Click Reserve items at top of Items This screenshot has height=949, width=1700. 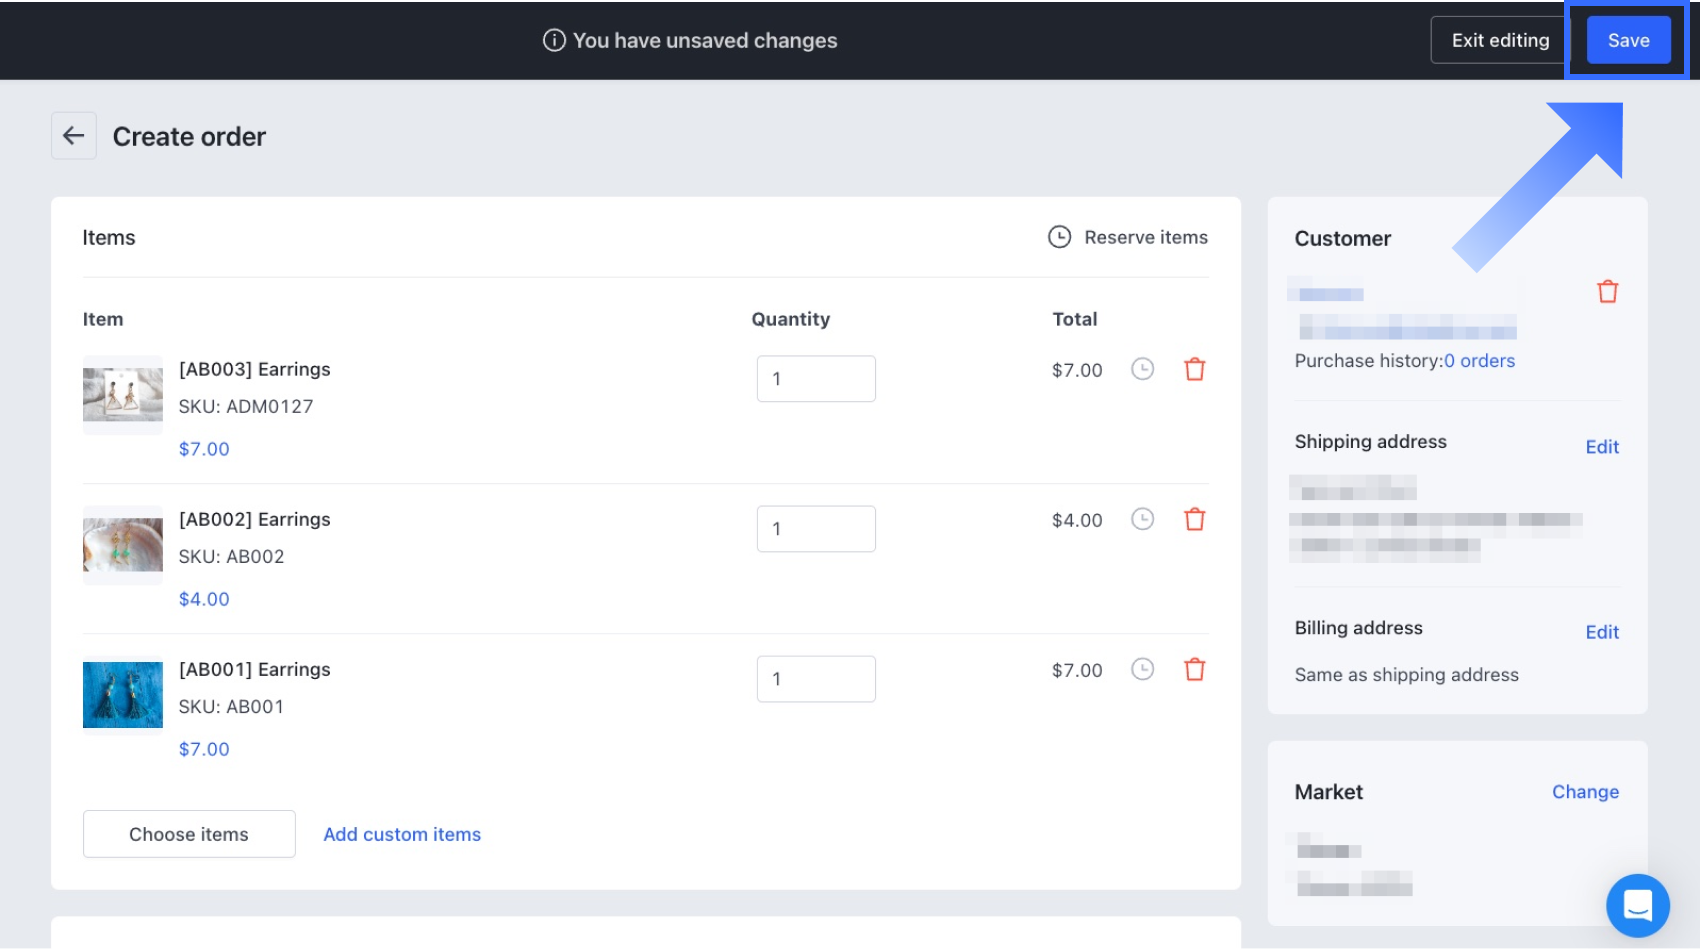tap(1128, 238)
